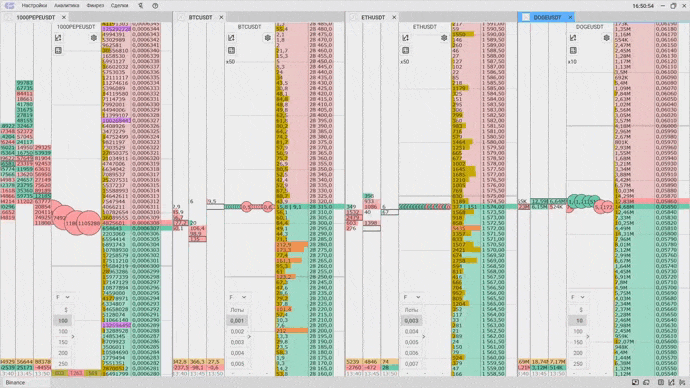690x388 pixels.
Task: Open the Настройки menu
Action: tap(34, 6)
